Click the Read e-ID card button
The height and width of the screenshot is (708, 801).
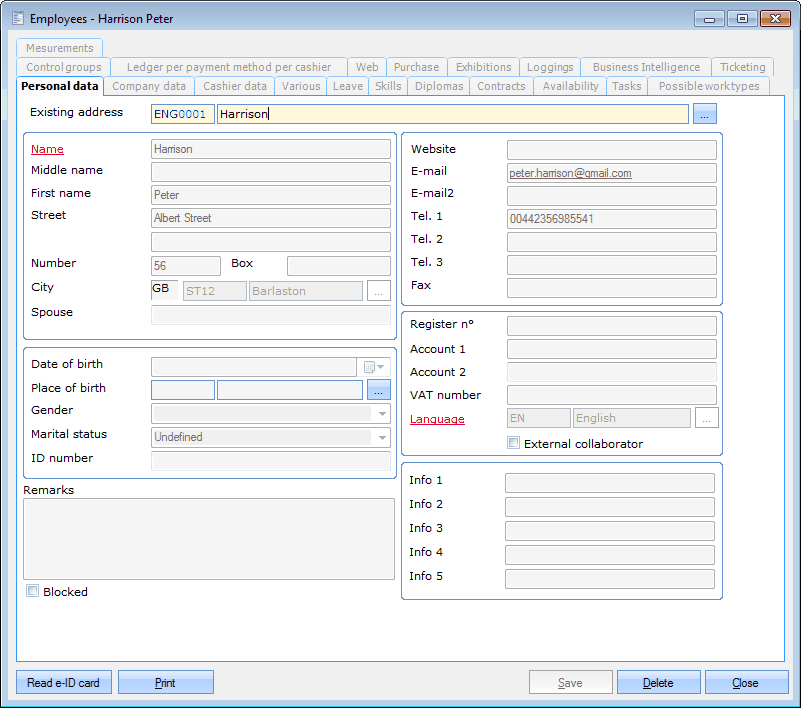[63, 683]
